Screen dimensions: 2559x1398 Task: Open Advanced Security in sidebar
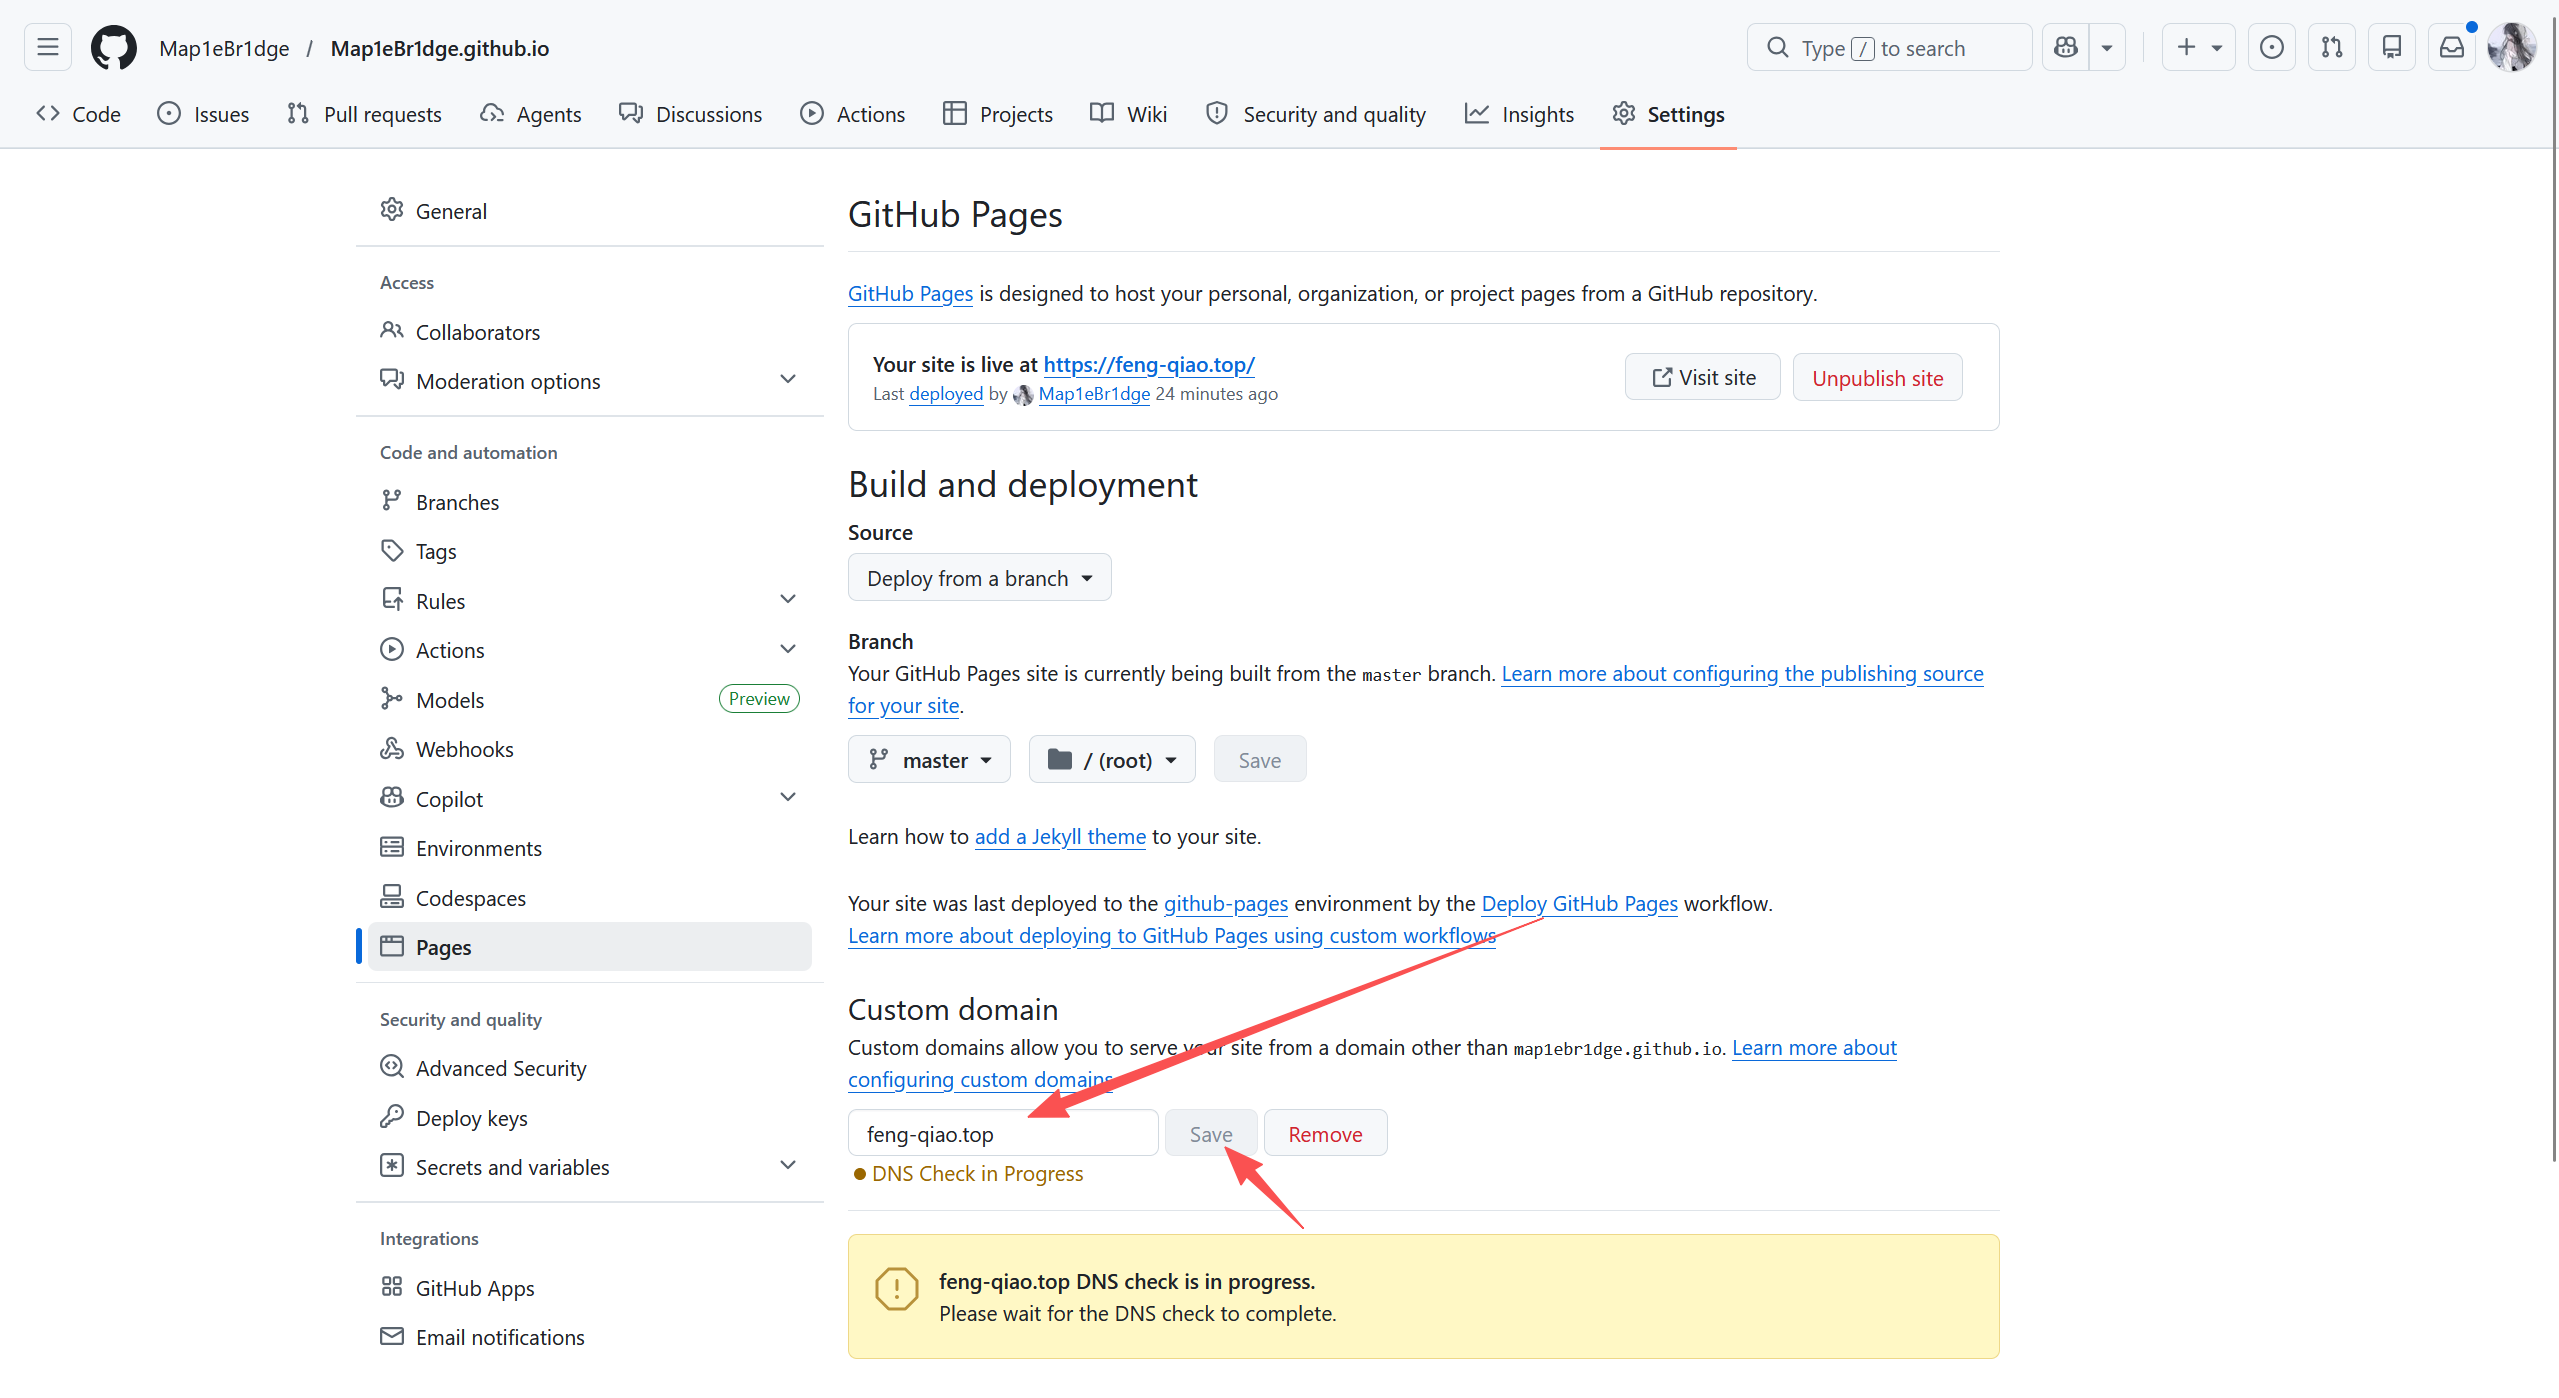tap(590, 1067)
